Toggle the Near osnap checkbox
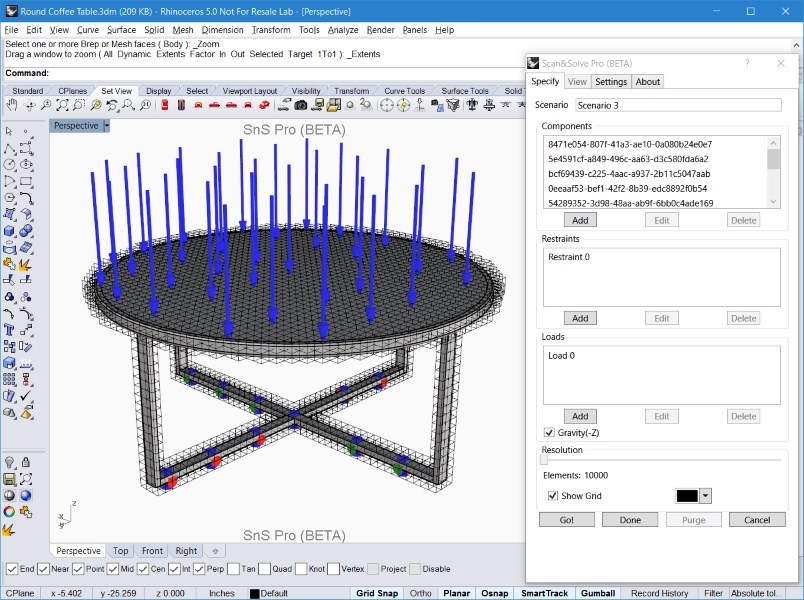 point(44,569)
